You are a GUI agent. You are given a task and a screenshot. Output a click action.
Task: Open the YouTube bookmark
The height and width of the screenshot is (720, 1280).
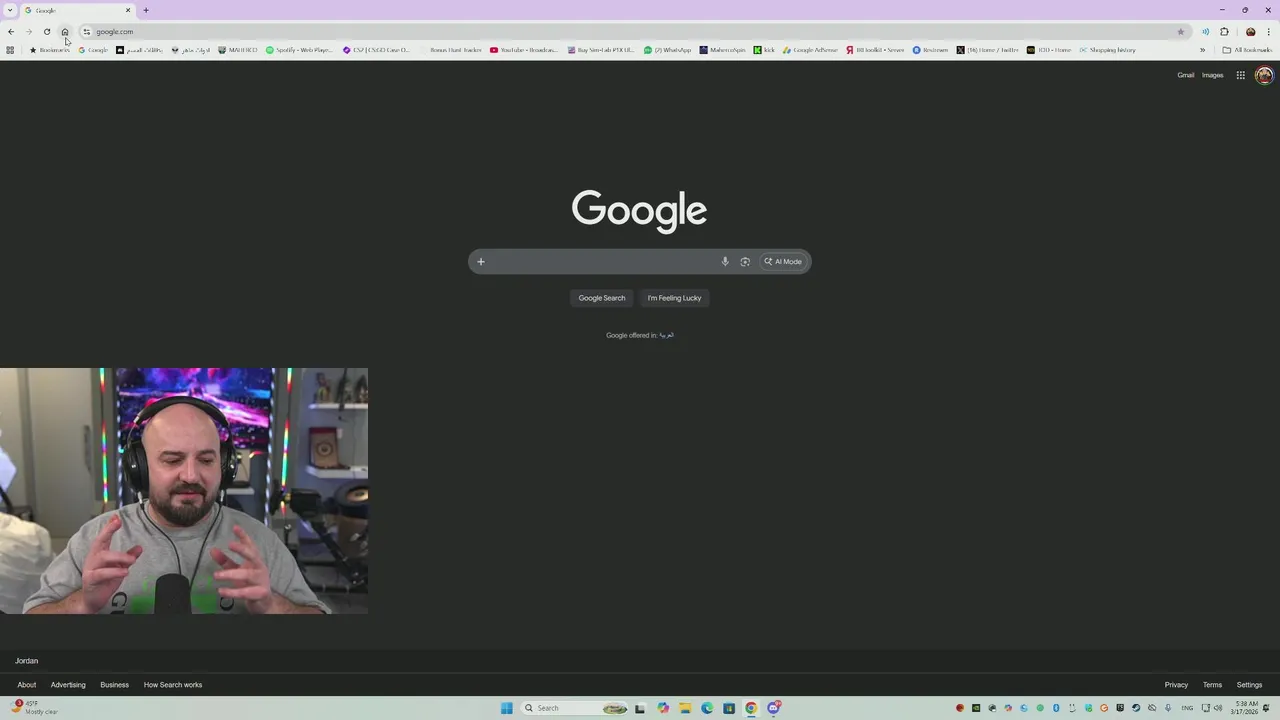tap(524, 50)
